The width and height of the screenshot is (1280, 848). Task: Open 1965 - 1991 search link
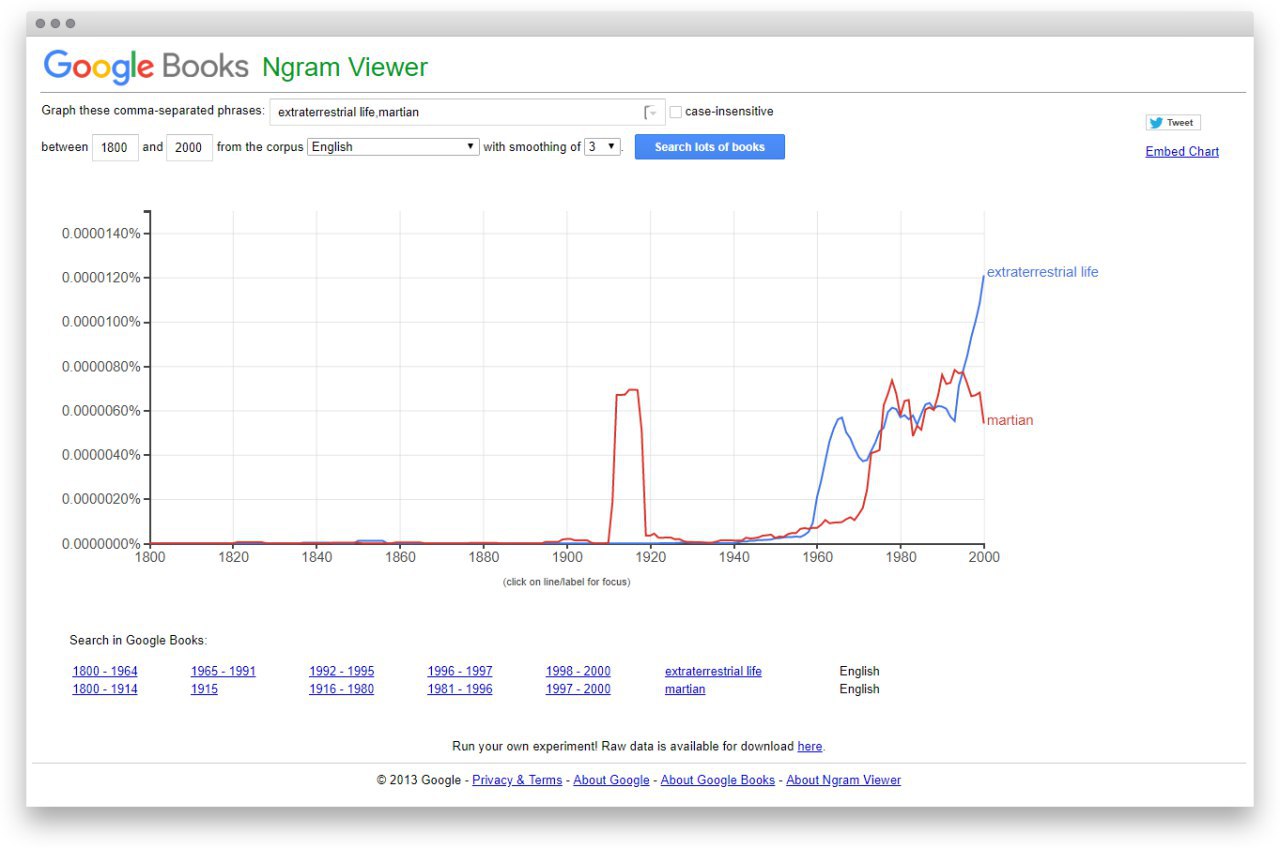click(223, 671)
